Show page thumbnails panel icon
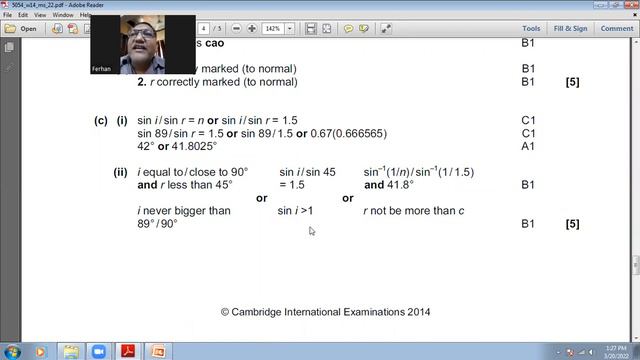The height and width of the screenshot is (360, 640). pyautogui.click(x=9, y=47)
